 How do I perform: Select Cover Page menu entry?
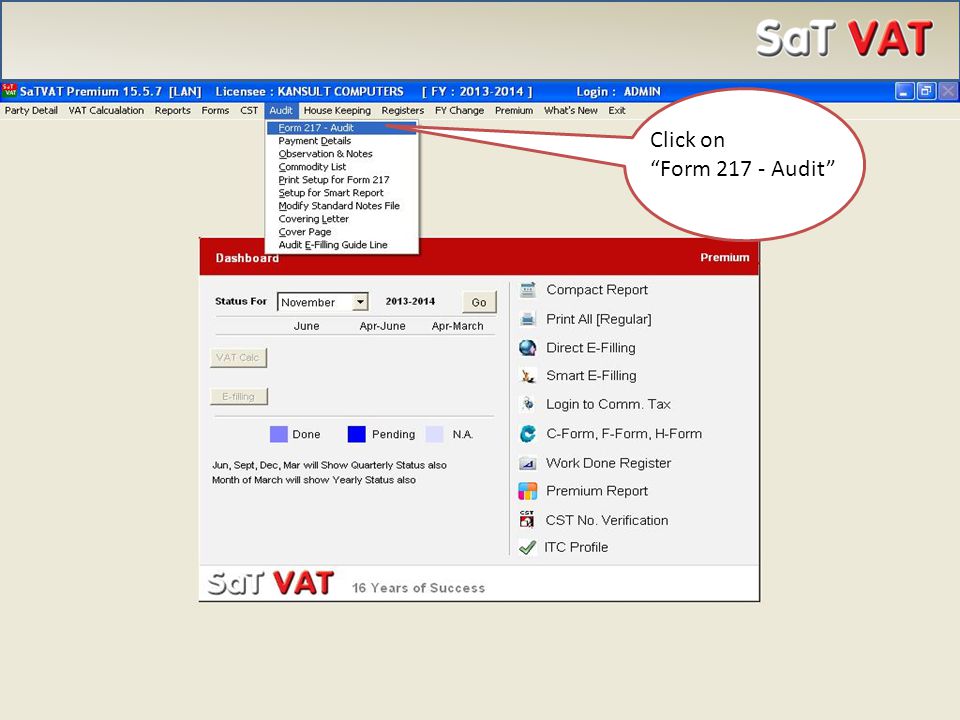pyautogui.click(x=342, y=232)
